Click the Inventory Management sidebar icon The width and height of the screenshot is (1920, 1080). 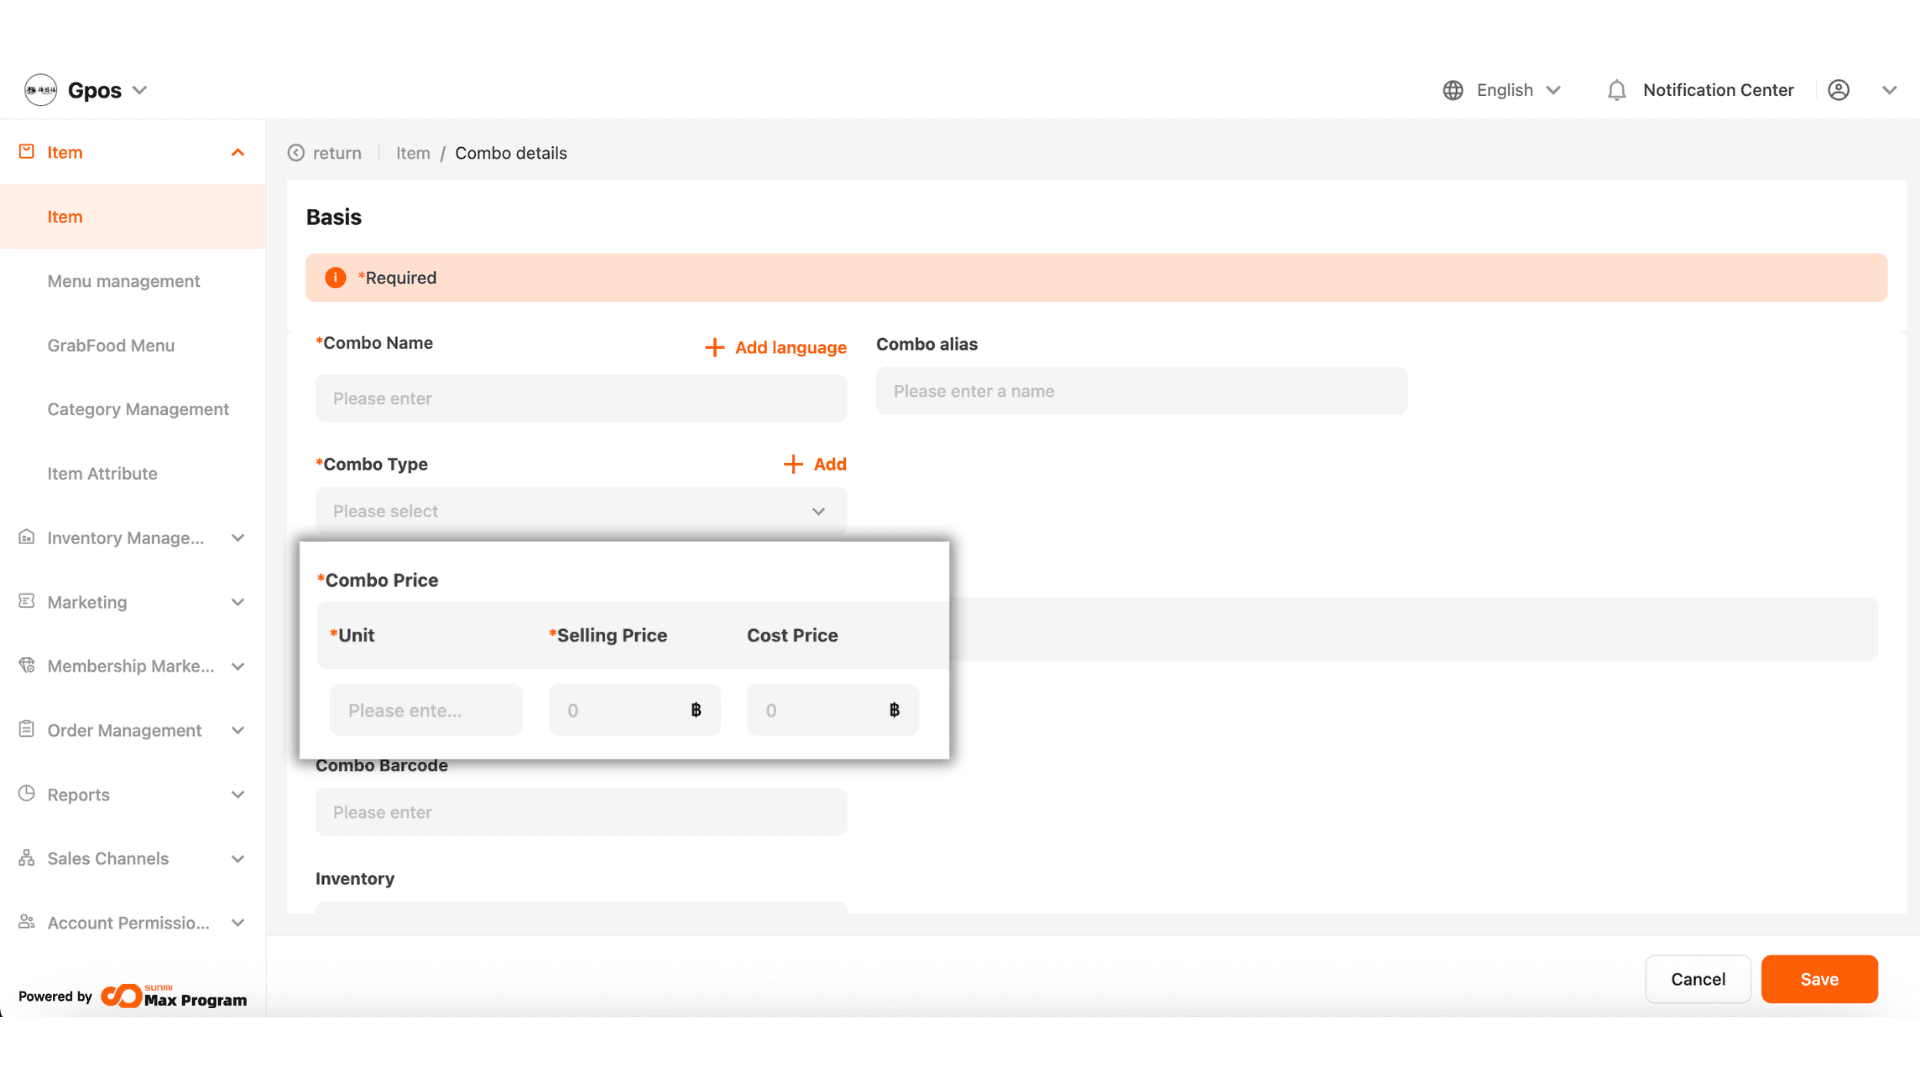[x=27, y=537]
